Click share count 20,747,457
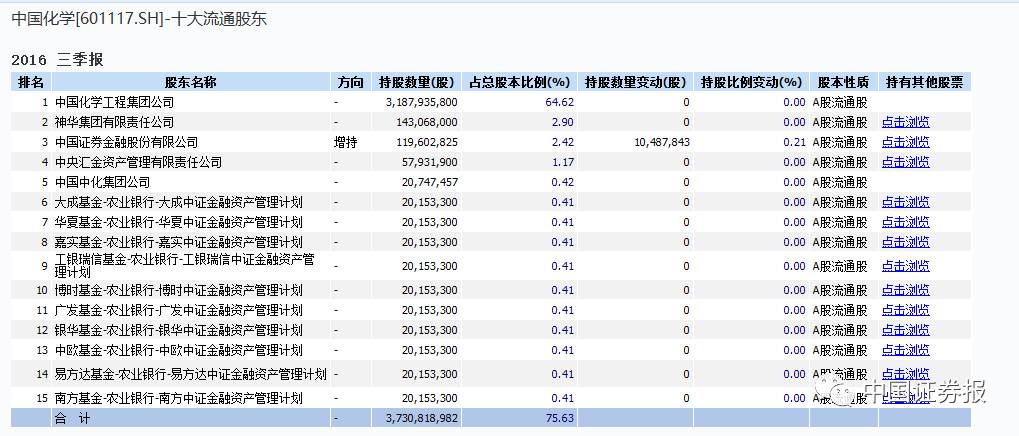This screenshot has width=1019, height=436. 430,182
